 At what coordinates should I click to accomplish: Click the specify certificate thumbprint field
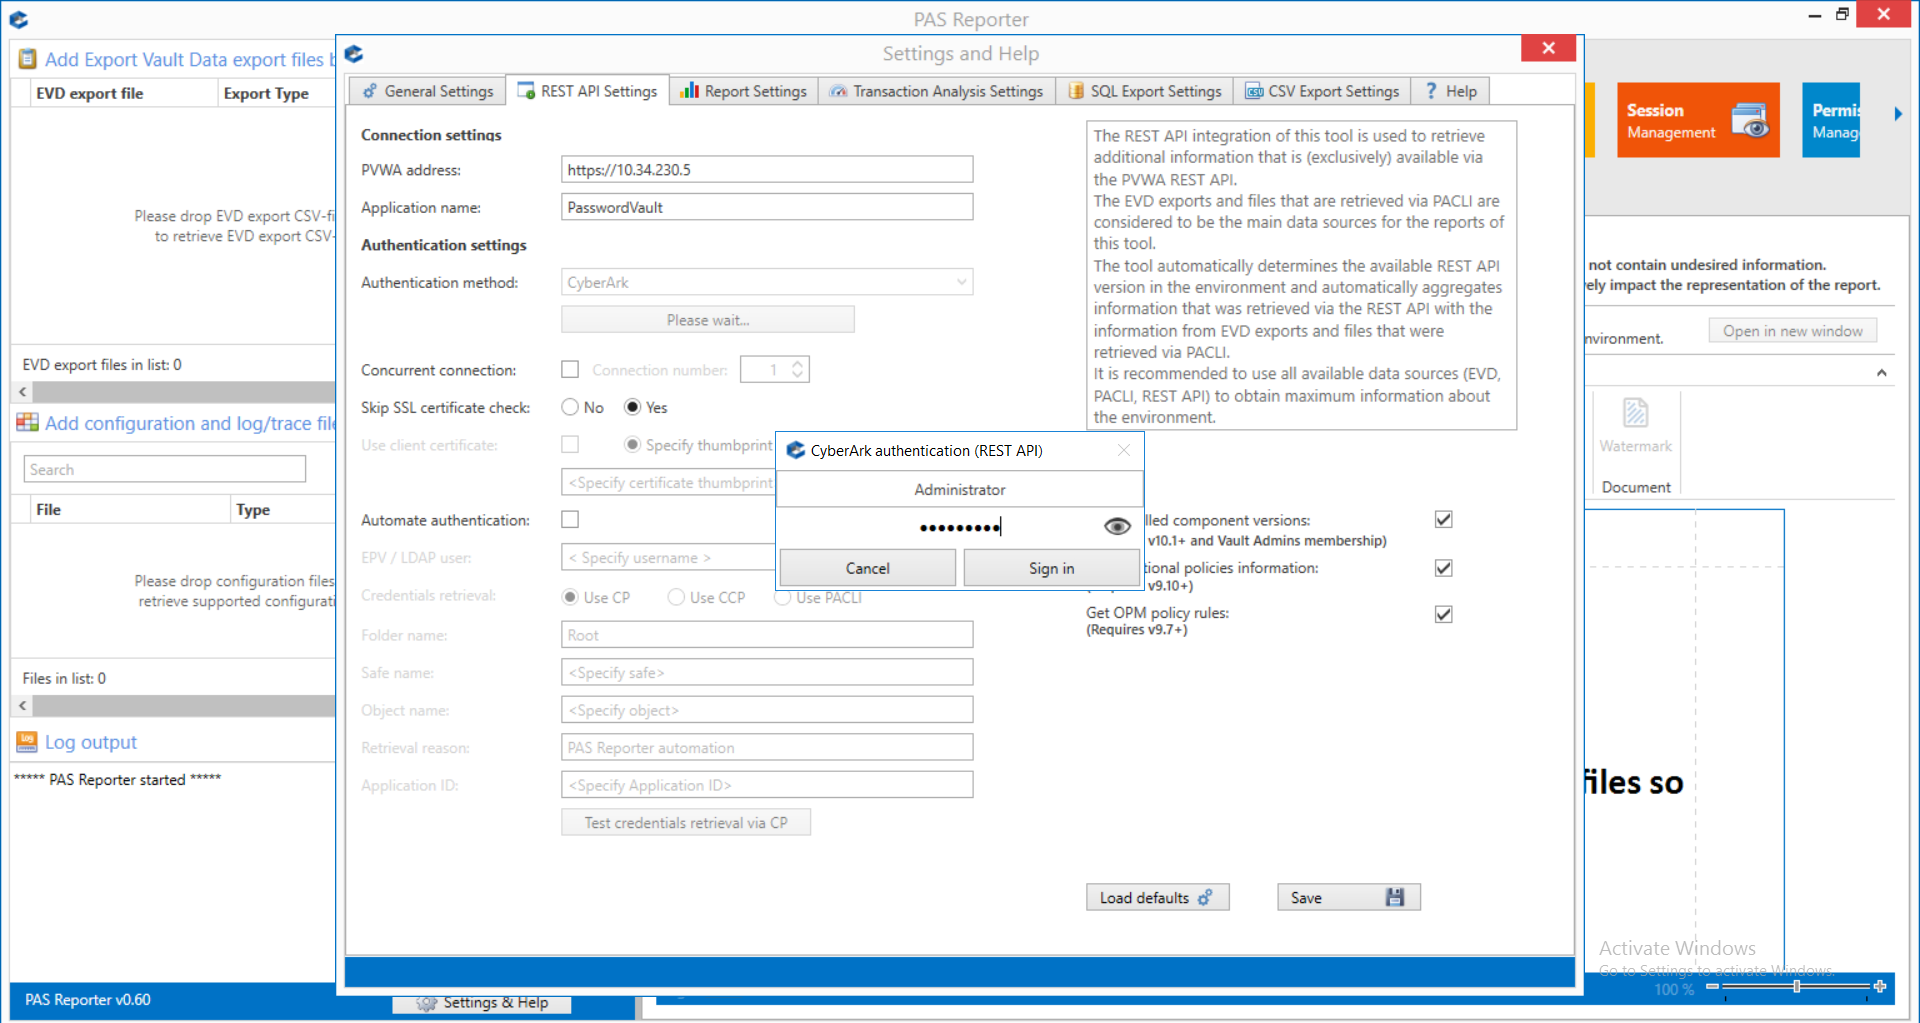pyautogui.click(x=668, y=482)
